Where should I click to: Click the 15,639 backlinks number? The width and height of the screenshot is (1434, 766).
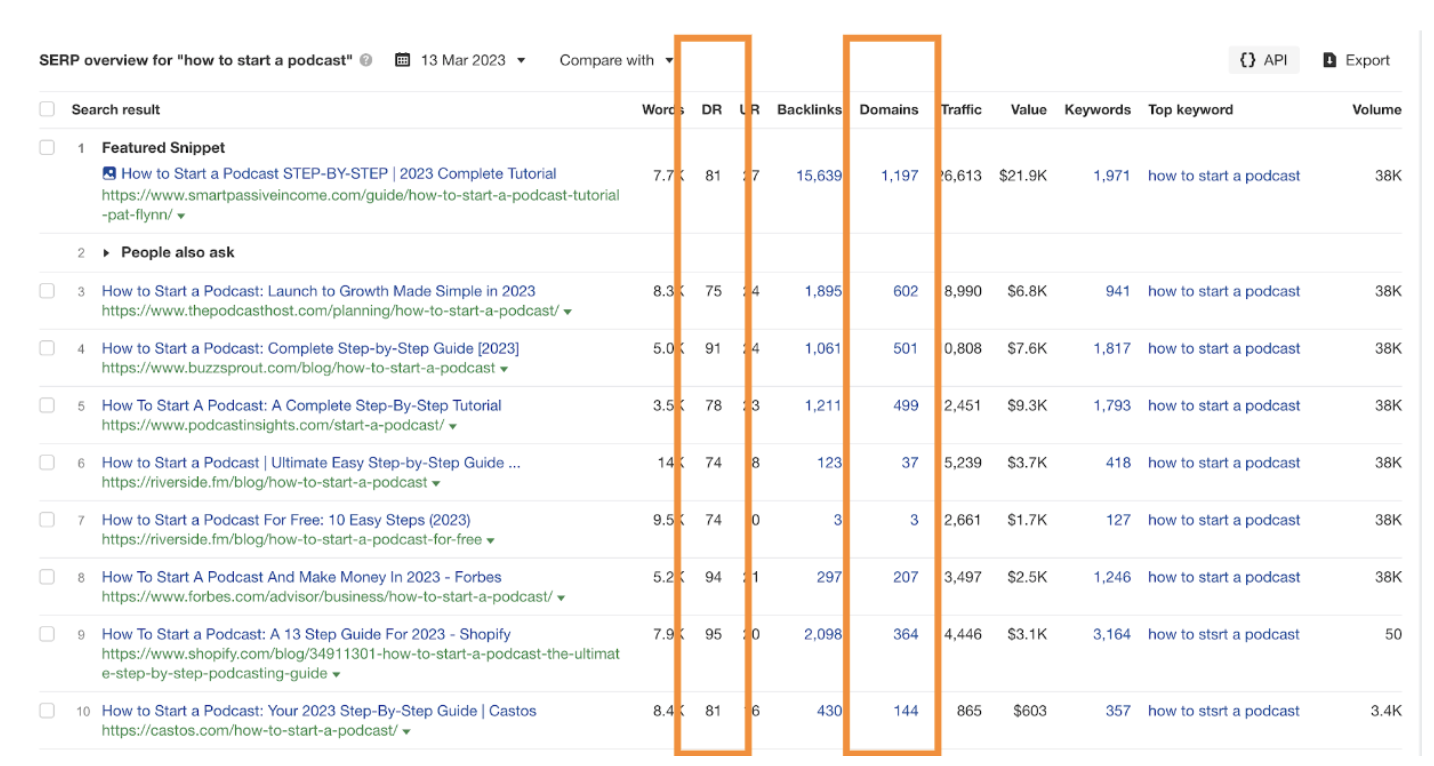point(819,175)
